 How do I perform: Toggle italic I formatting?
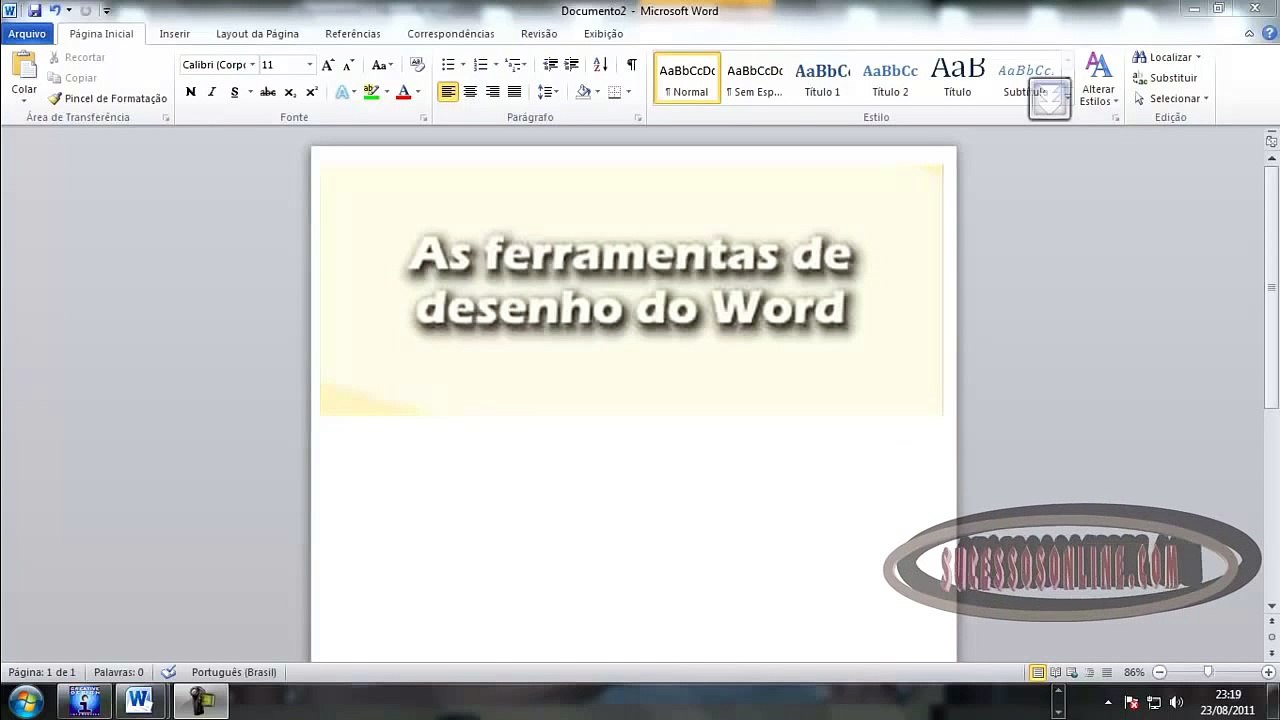click(x=212, y=92)
